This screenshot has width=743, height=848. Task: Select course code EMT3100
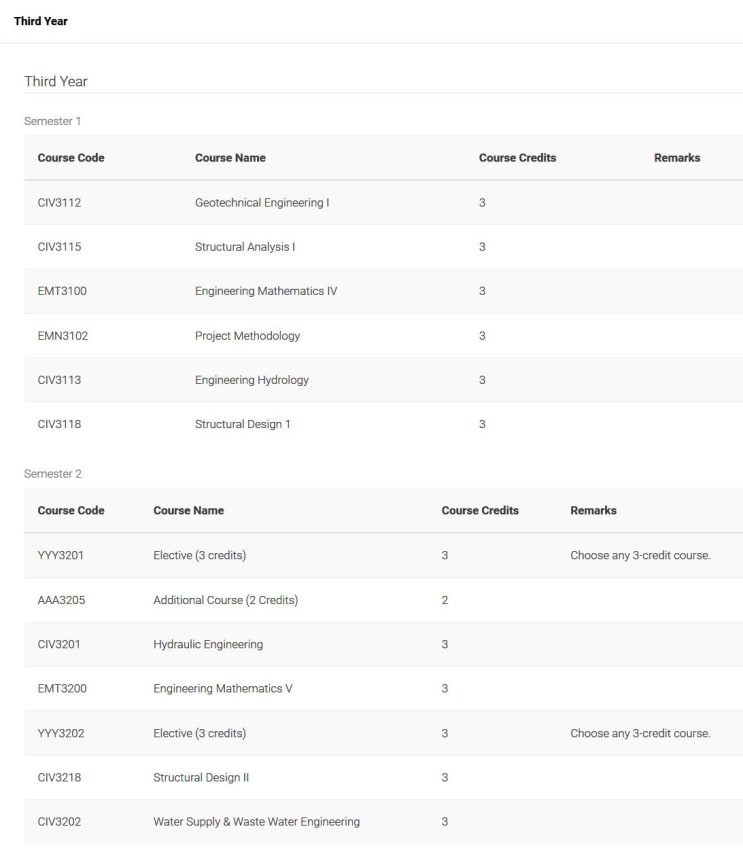click(x=62, y=291)
